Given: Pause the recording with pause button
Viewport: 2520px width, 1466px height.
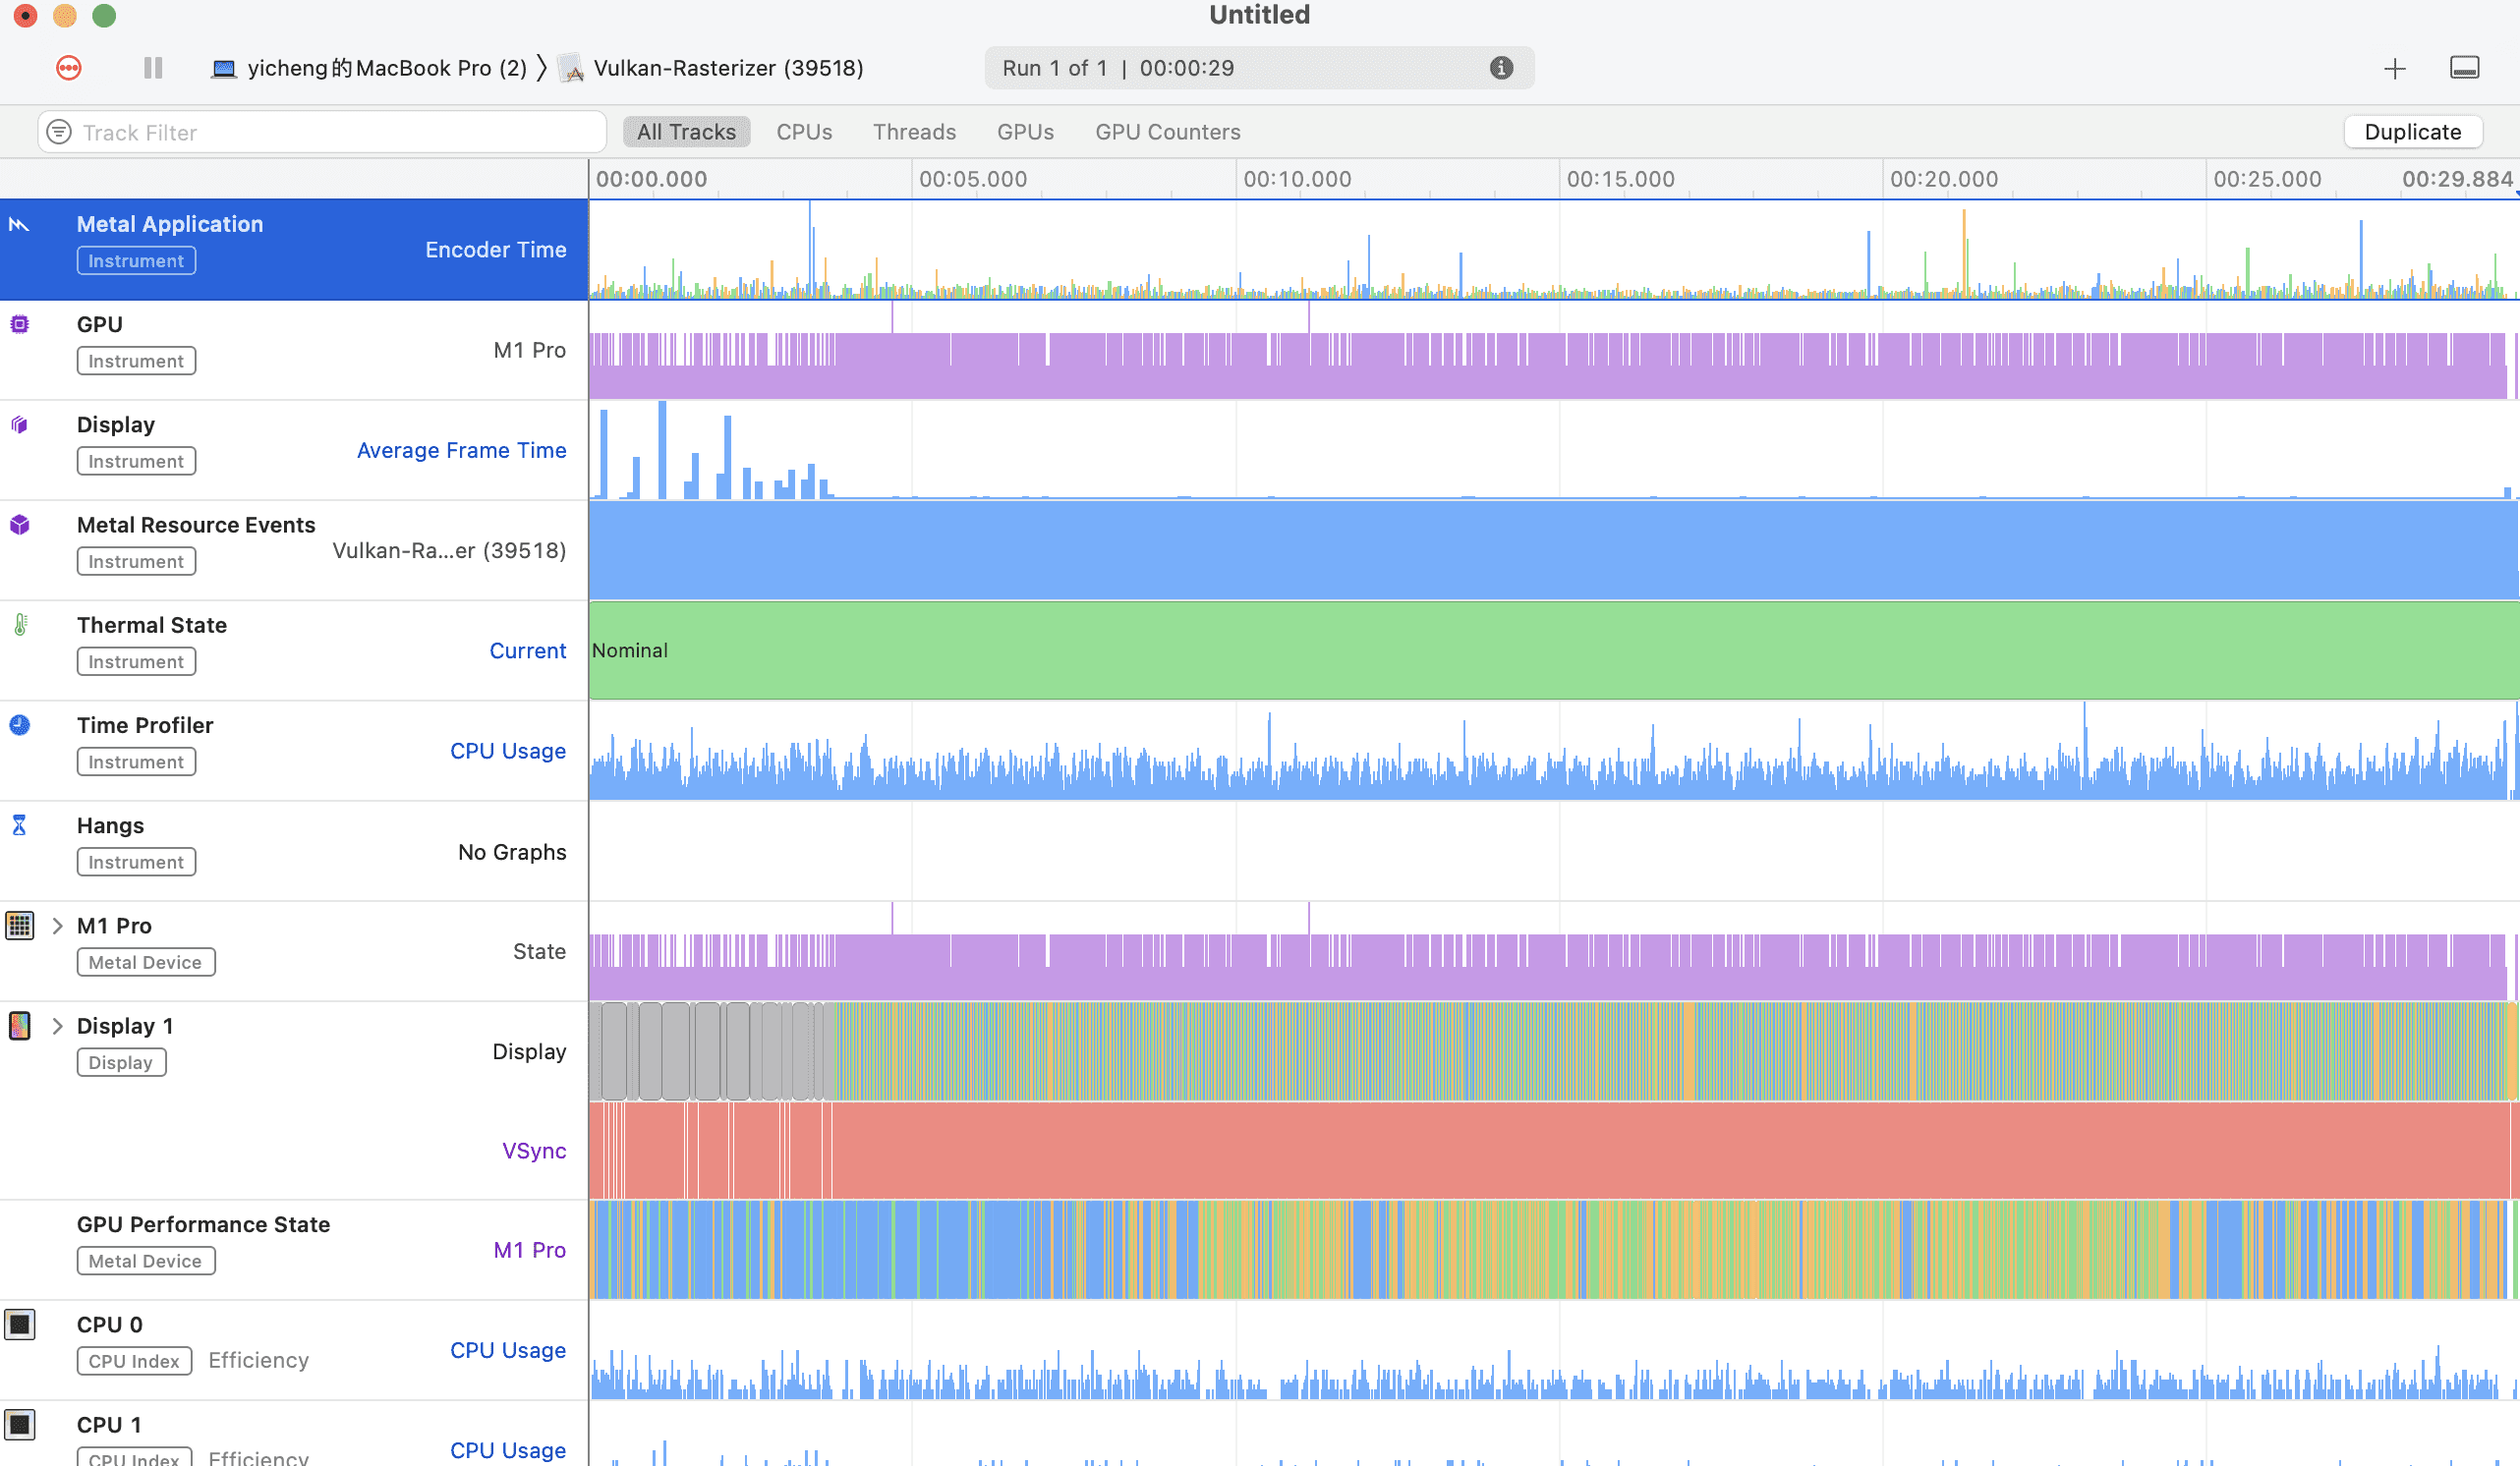Looking at the screenshot, I should coord(153,68).
